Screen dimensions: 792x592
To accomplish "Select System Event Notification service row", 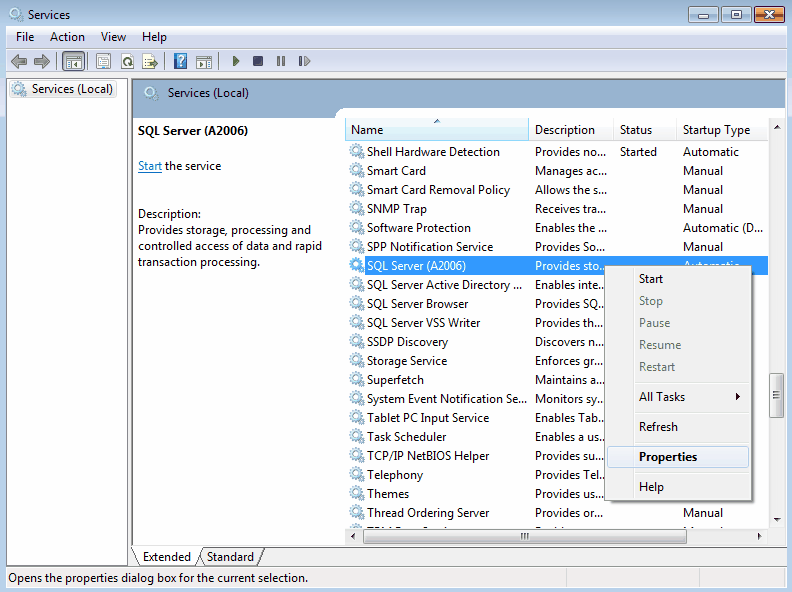I will tap(476, 399).
